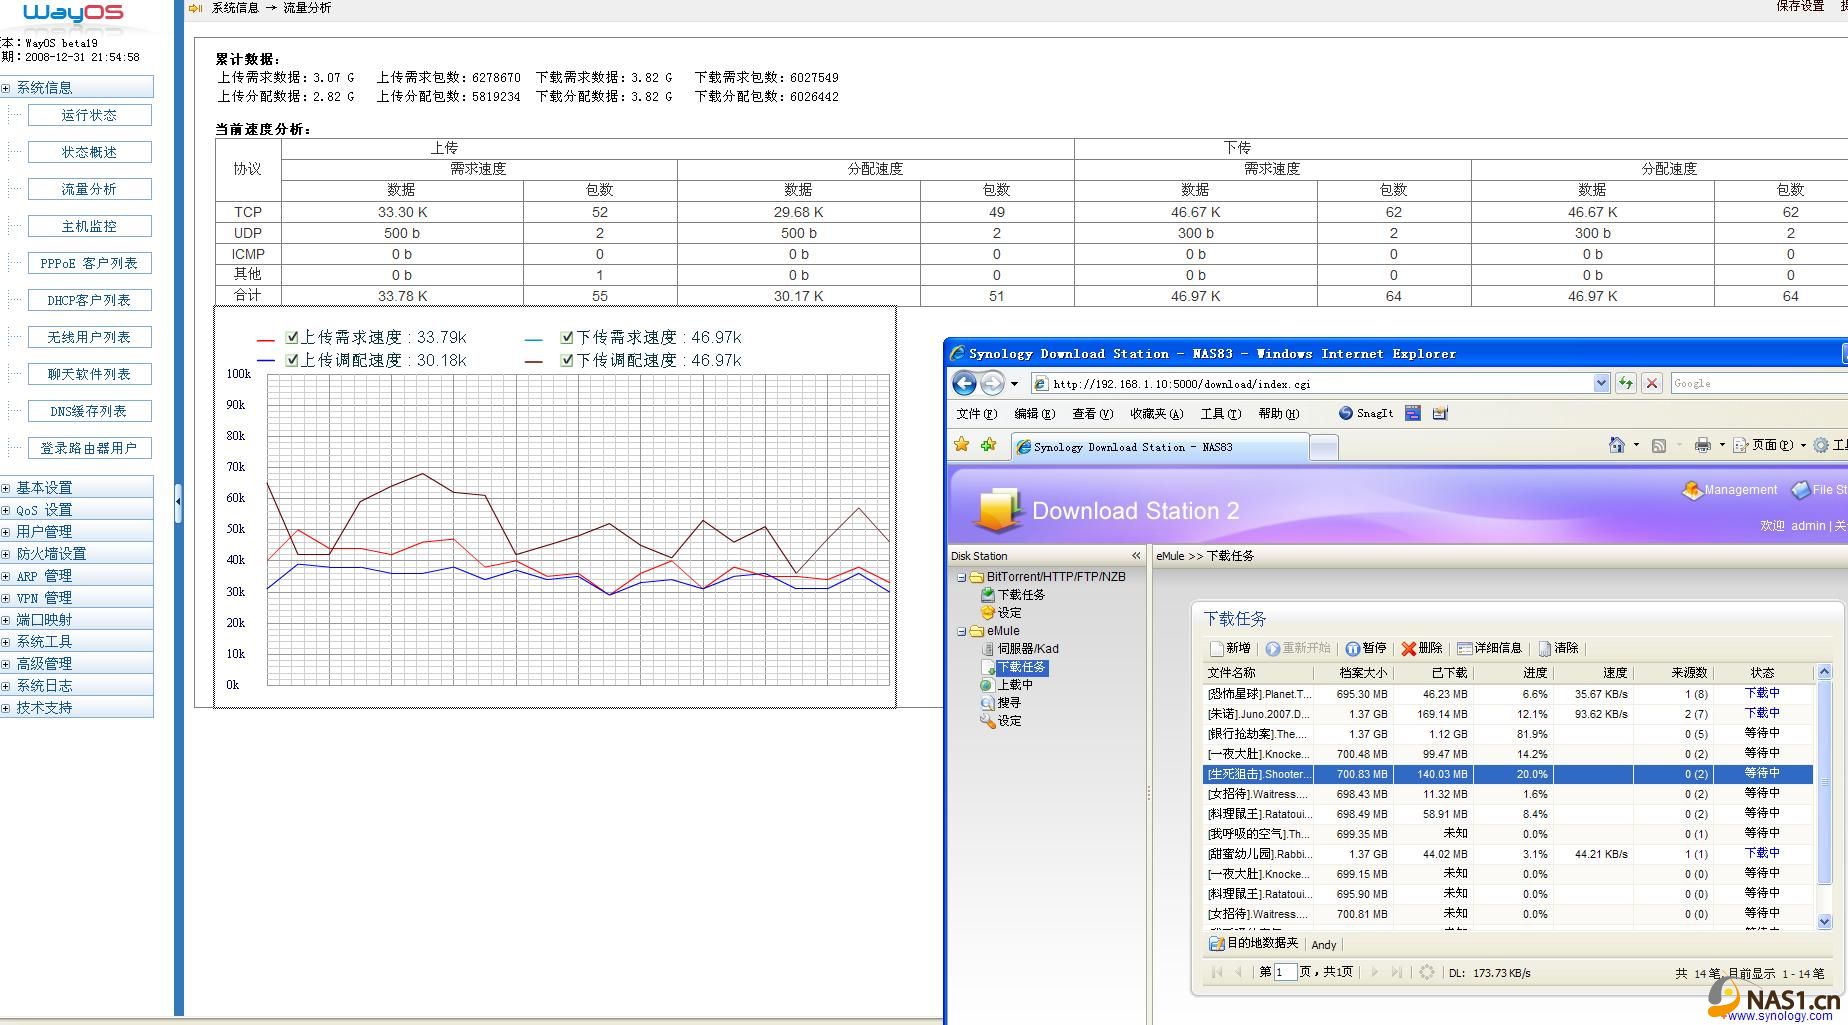Refresh the download task list pager
The height and width of the screenshot is (1025, 1848).
coord(1427,972)
